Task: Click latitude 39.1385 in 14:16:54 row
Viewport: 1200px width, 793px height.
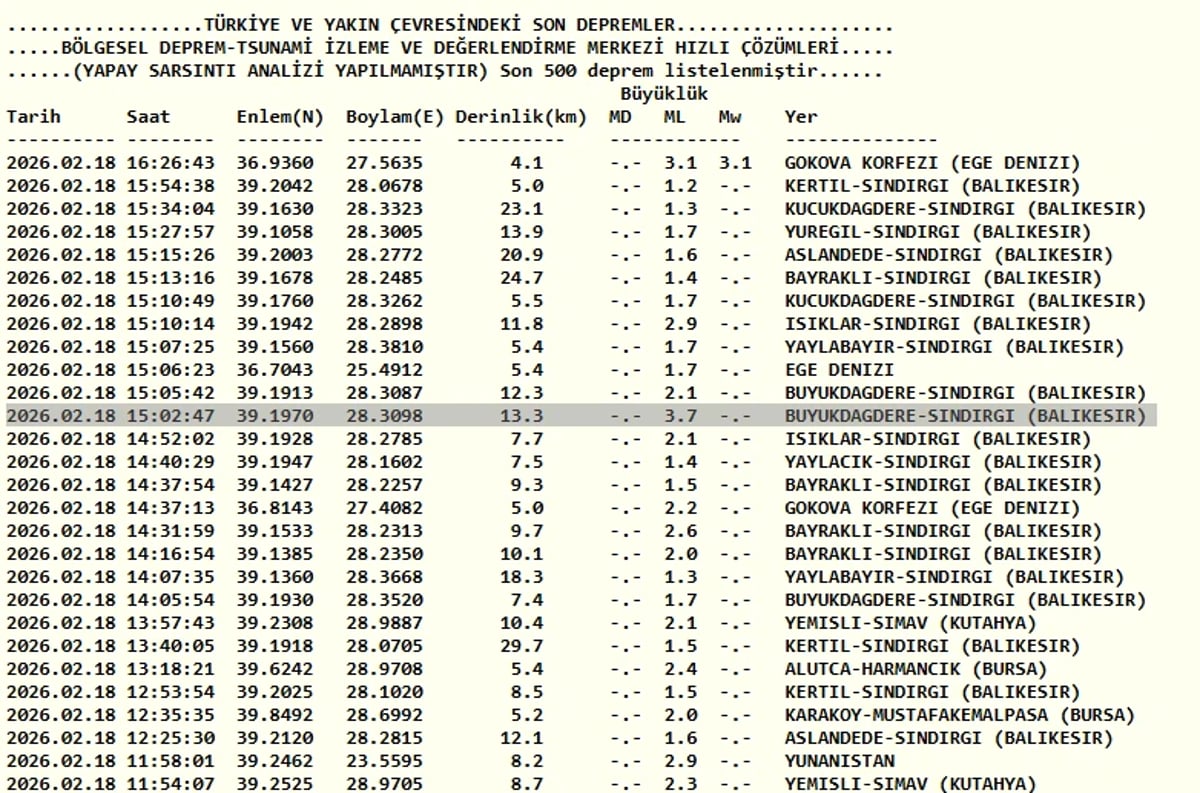Action: (x=275, y=554)
